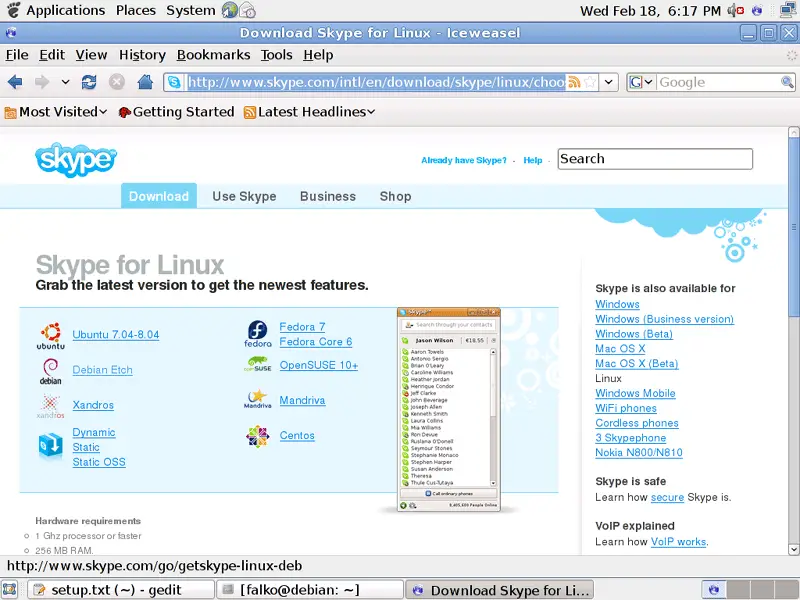Click the Debian swirl logo
800x600 pixels.
pos(51,371)
